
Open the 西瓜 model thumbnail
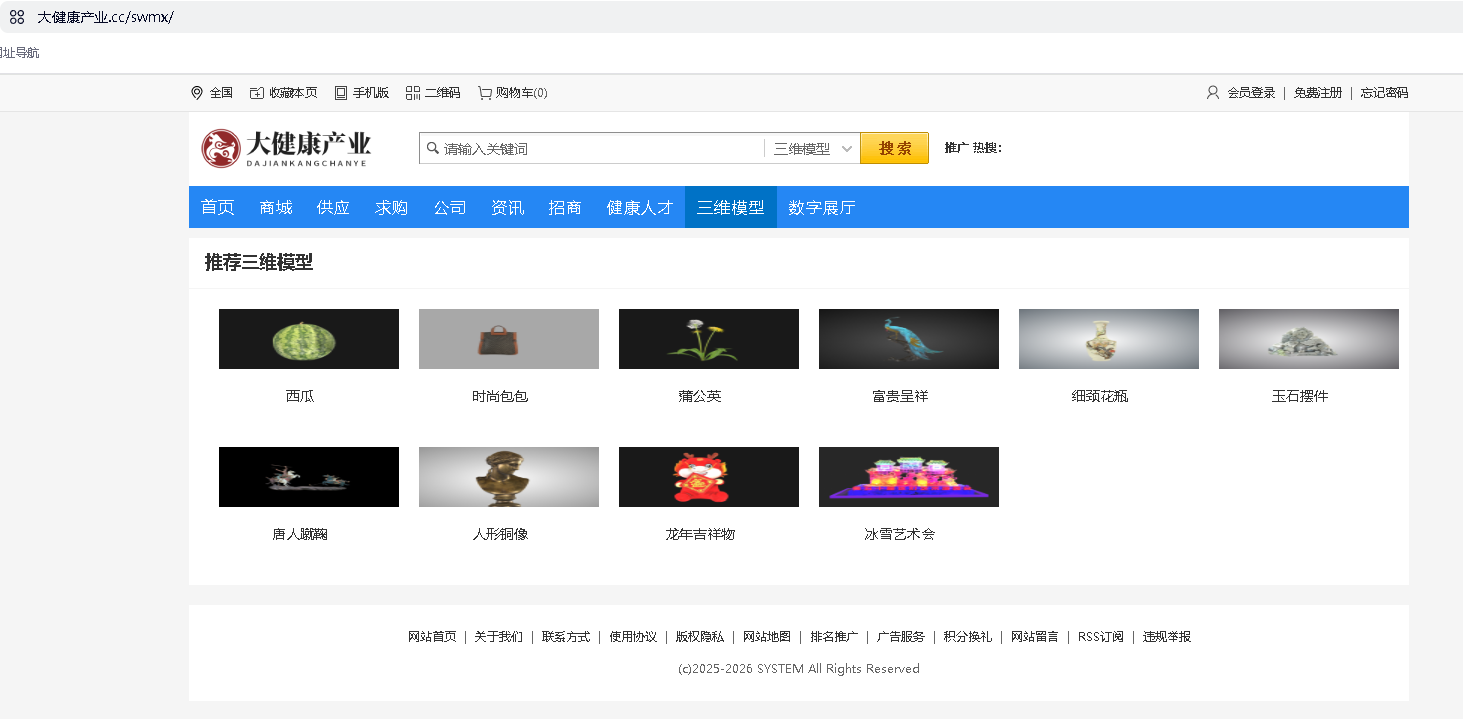[x=309, y=339]
